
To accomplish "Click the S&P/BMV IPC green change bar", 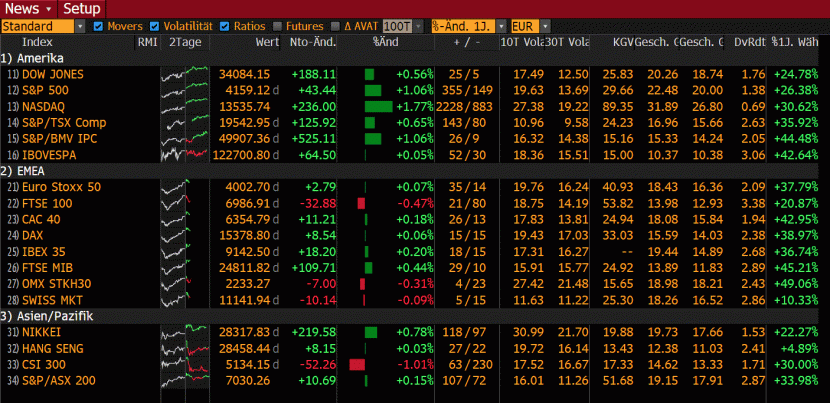I will click(373, 139).
